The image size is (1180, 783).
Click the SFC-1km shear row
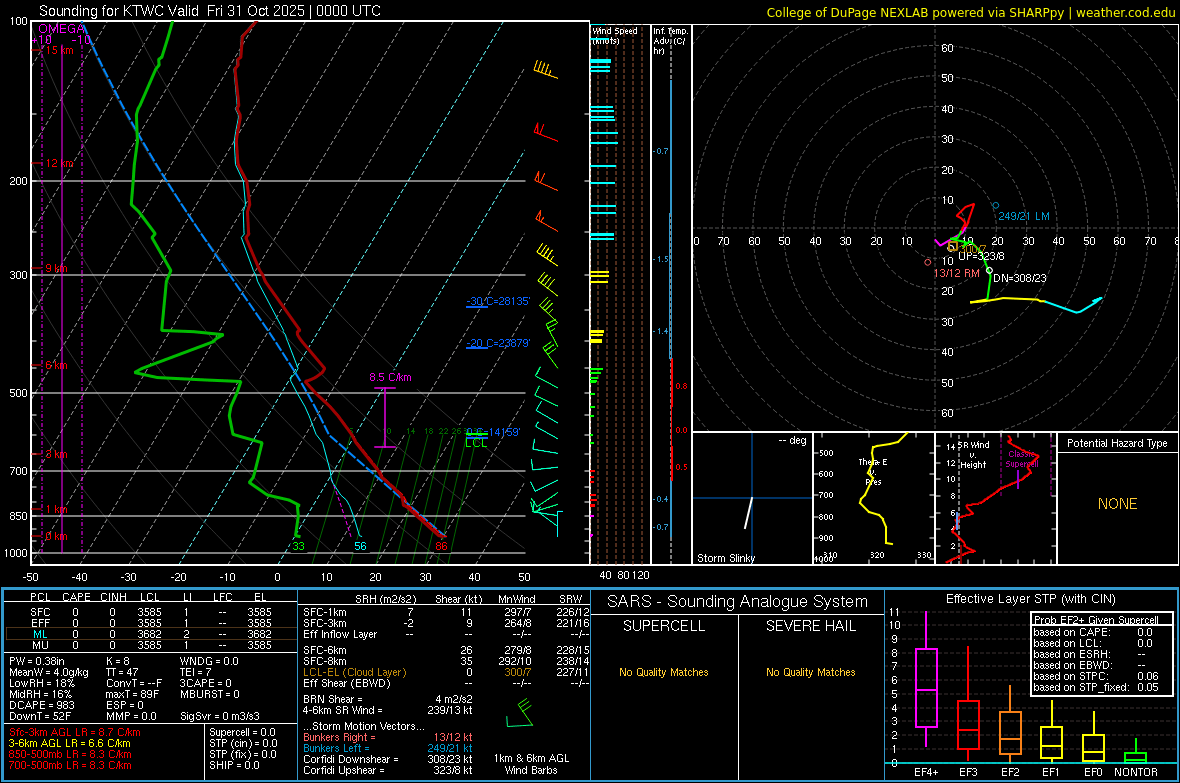(446, 612)
